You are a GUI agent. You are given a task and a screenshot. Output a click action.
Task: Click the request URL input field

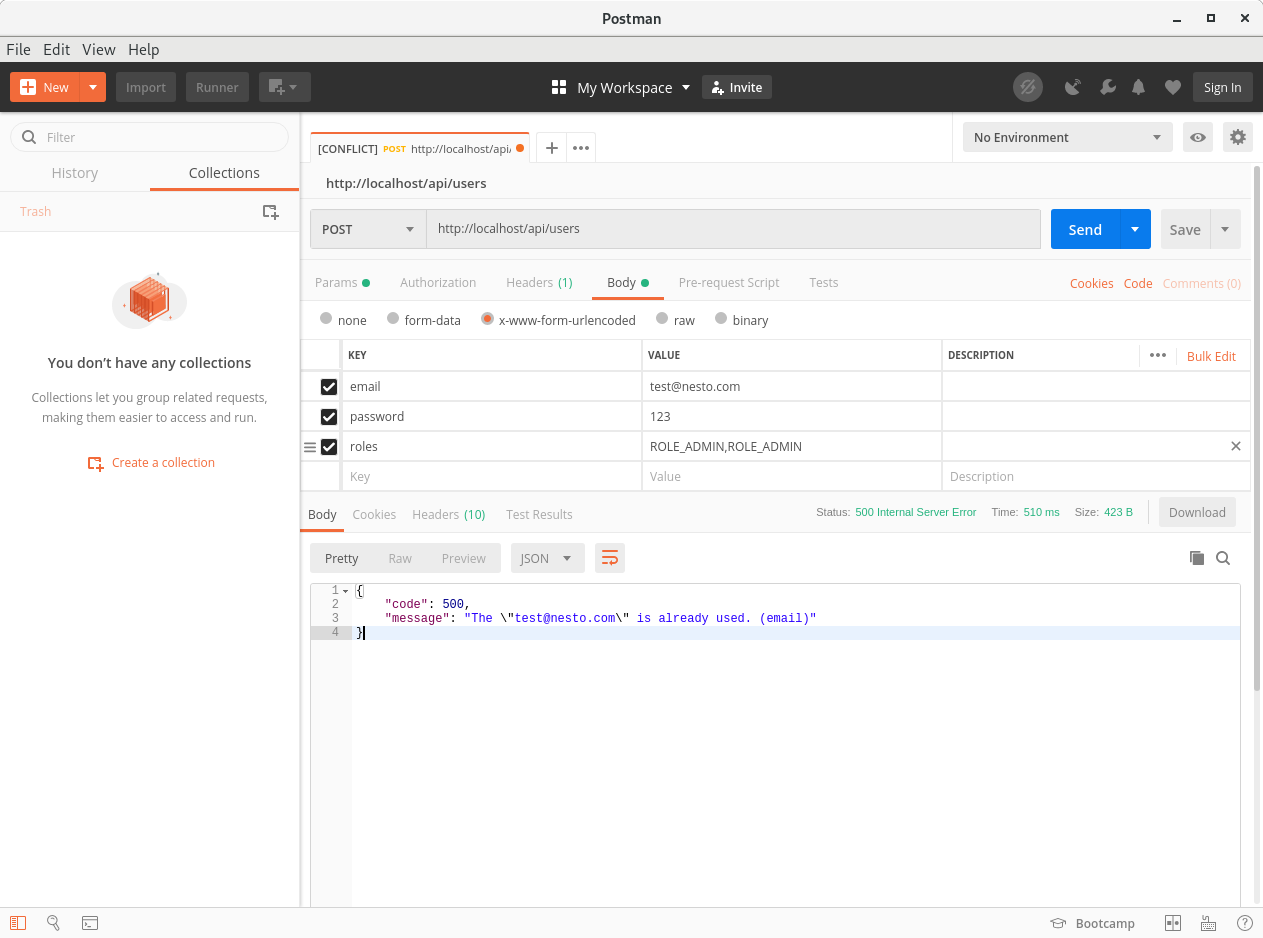[x=733, y=229]
